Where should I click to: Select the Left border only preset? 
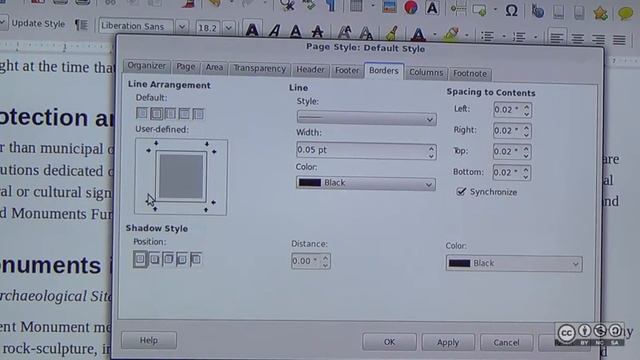198,114
